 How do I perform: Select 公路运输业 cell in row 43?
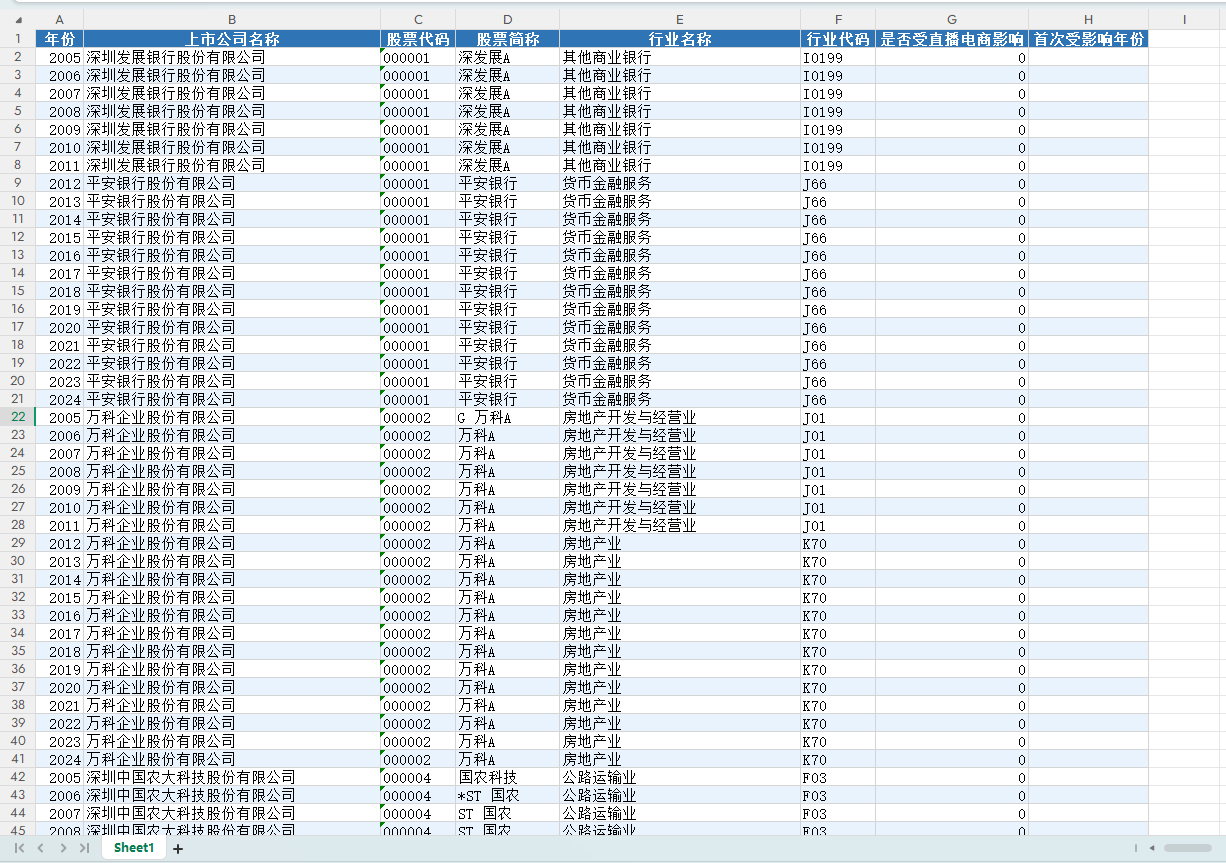[680, 795]
